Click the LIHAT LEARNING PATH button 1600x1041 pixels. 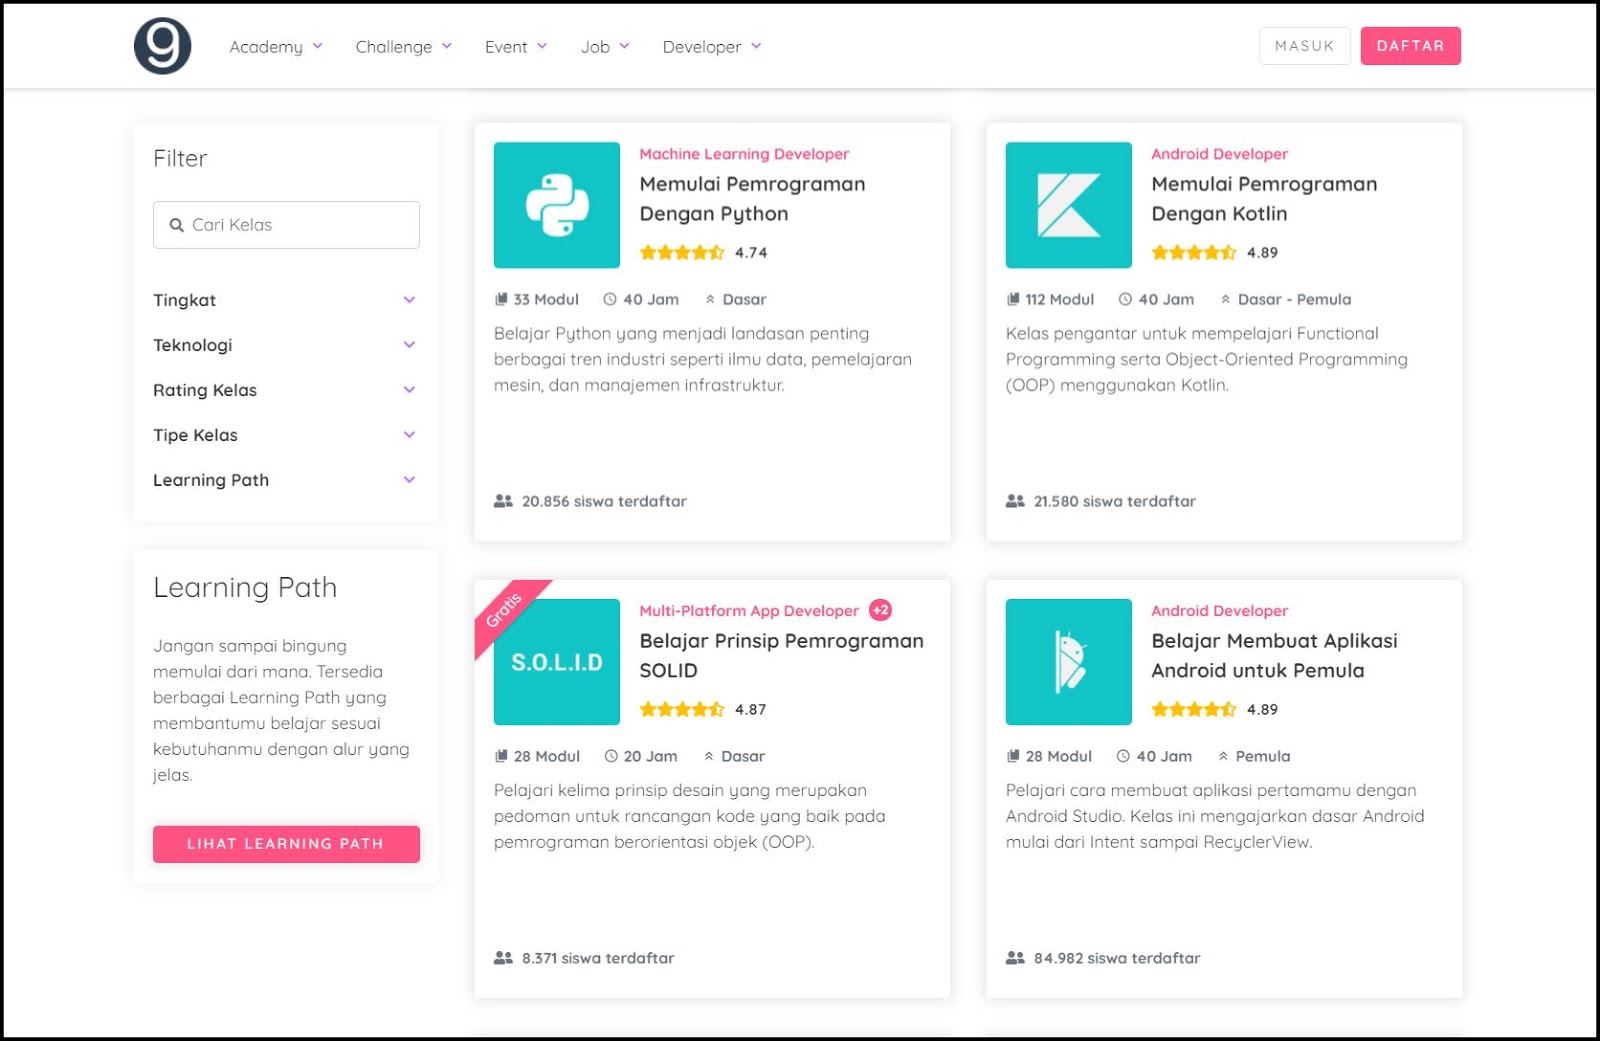click(x=286, y=843)
